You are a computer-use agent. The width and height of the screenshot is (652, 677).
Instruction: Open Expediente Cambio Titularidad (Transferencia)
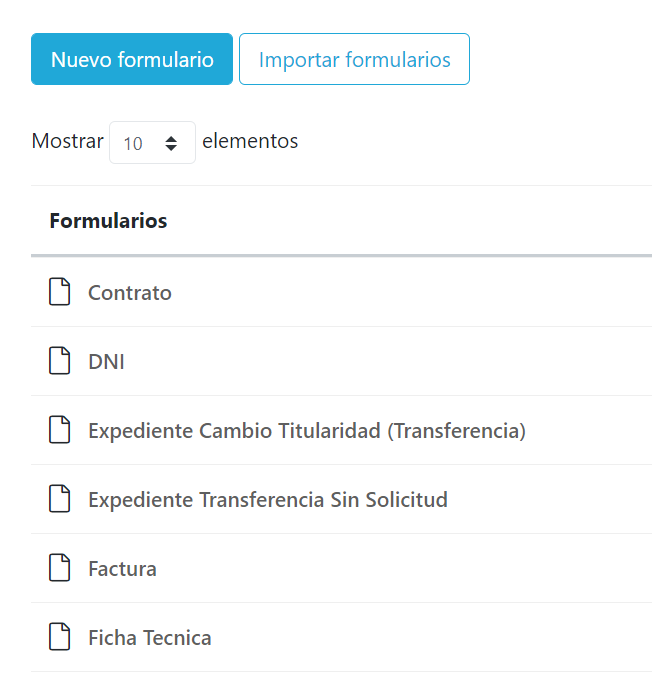point(307,431)
